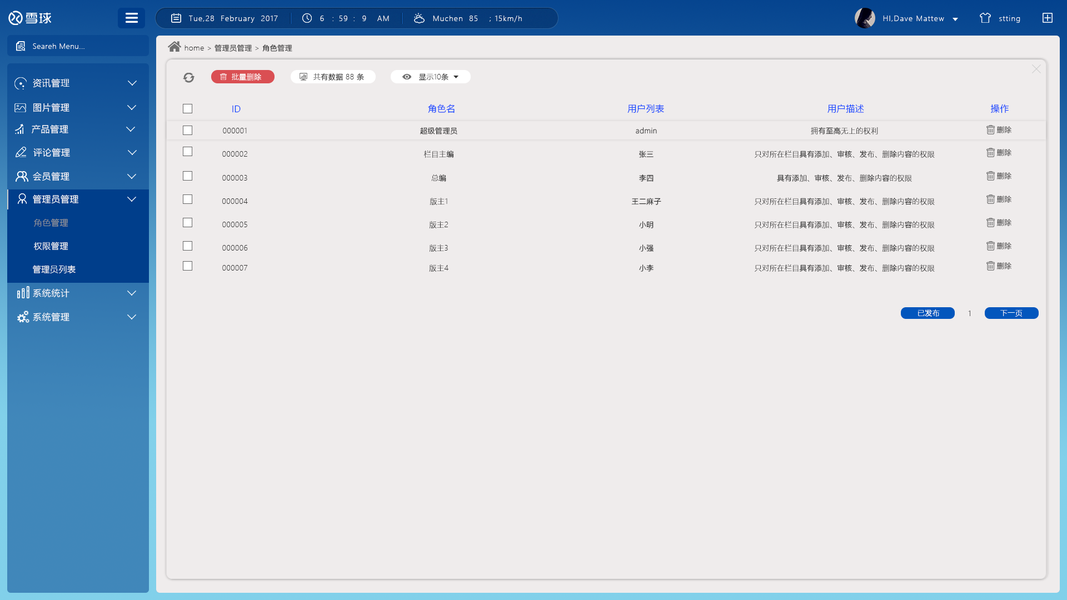
Task: Click the ID column header
Action: (x=236, y=109)
